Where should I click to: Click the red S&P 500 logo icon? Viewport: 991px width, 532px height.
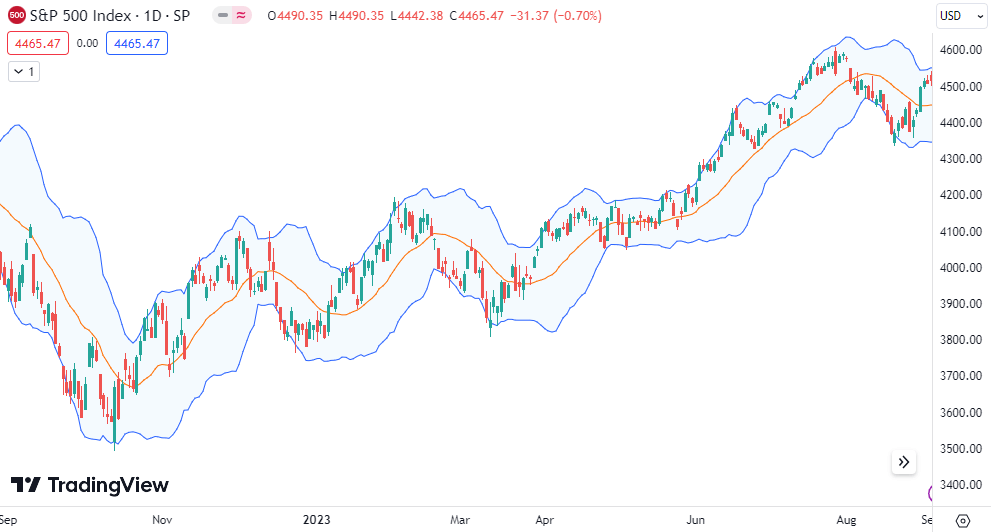(16, 15)
